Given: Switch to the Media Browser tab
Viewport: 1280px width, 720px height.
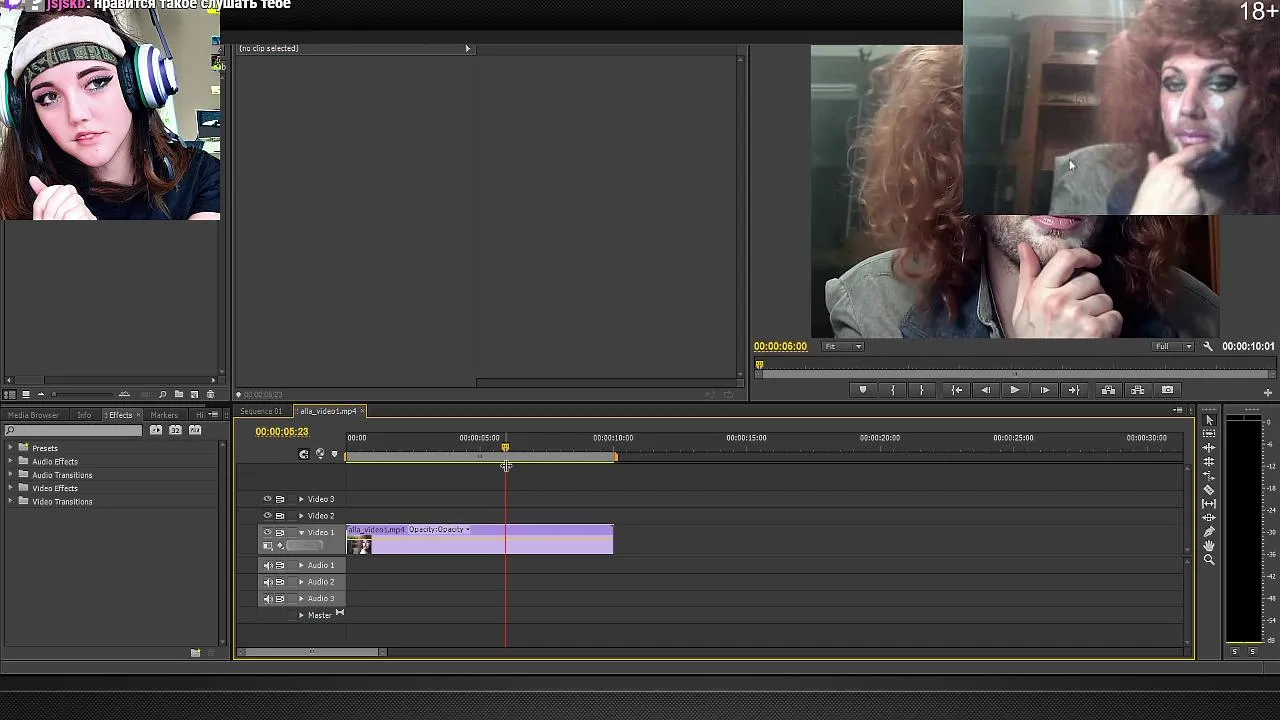Looking at the screenshot, I should coord(33,415).
